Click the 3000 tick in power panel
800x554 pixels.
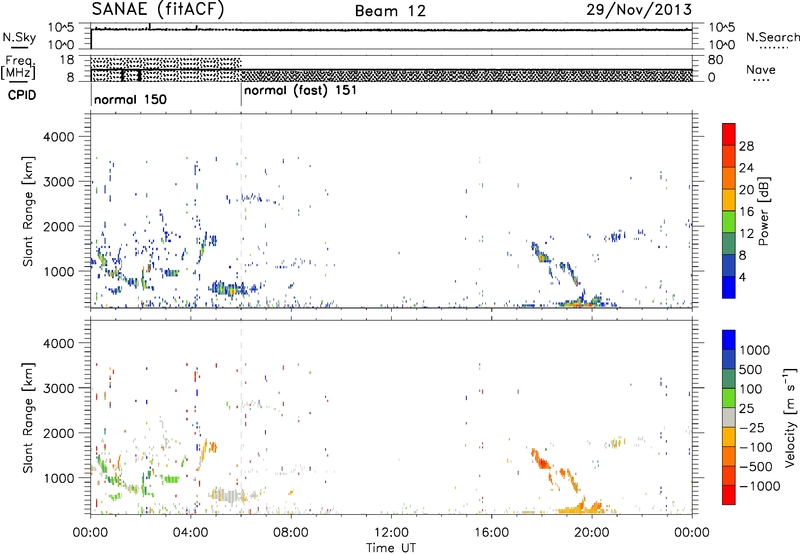click(x=58, y=182)
